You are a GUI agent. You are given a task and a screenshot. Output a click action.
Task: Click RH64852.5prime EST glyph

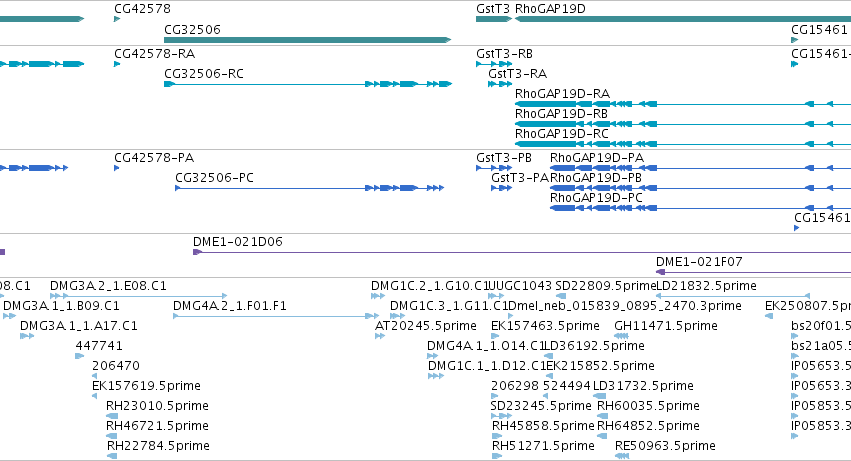tap(604, 436)
